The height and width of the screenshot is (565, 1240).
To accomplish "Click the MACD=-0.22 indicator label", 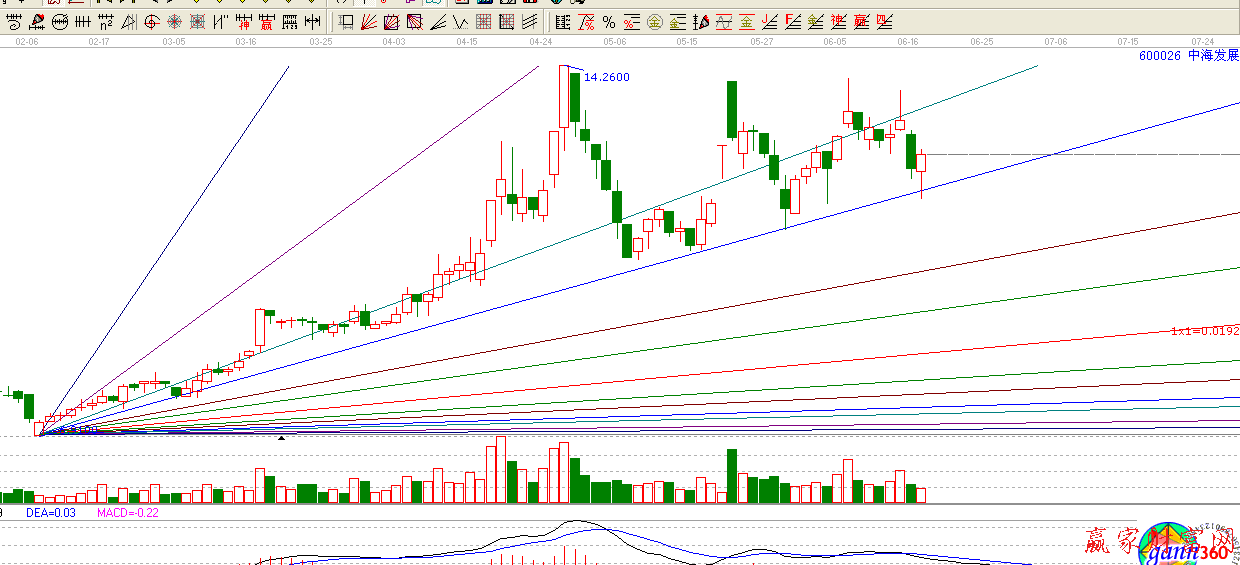I will 128,513.
